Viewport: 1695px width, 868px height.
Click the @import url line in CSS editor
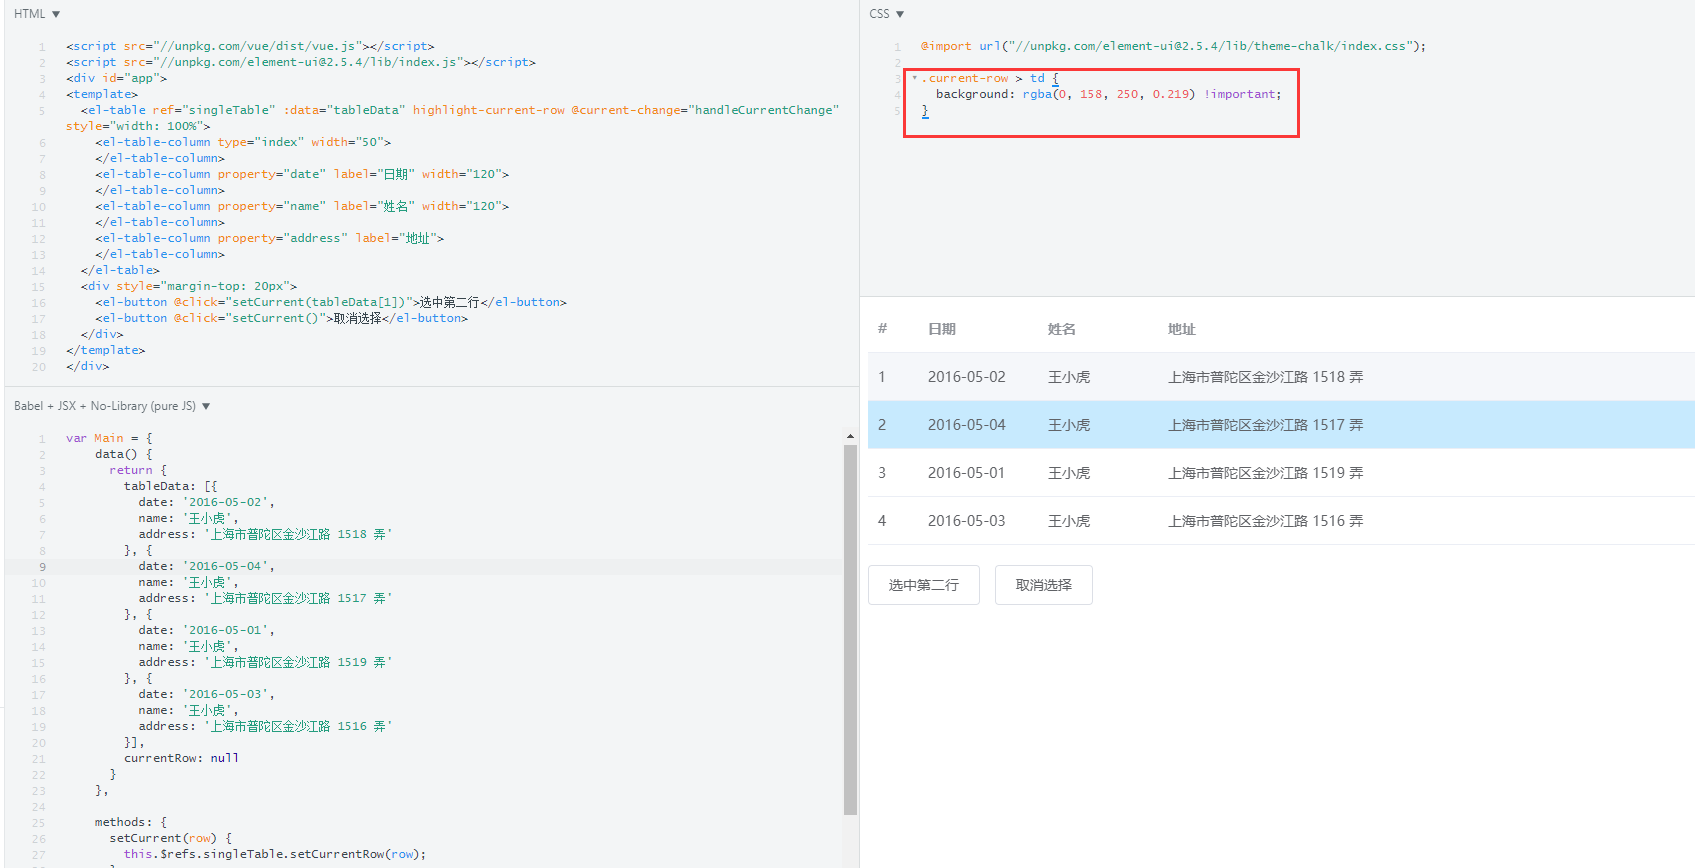coord(1173,46)
